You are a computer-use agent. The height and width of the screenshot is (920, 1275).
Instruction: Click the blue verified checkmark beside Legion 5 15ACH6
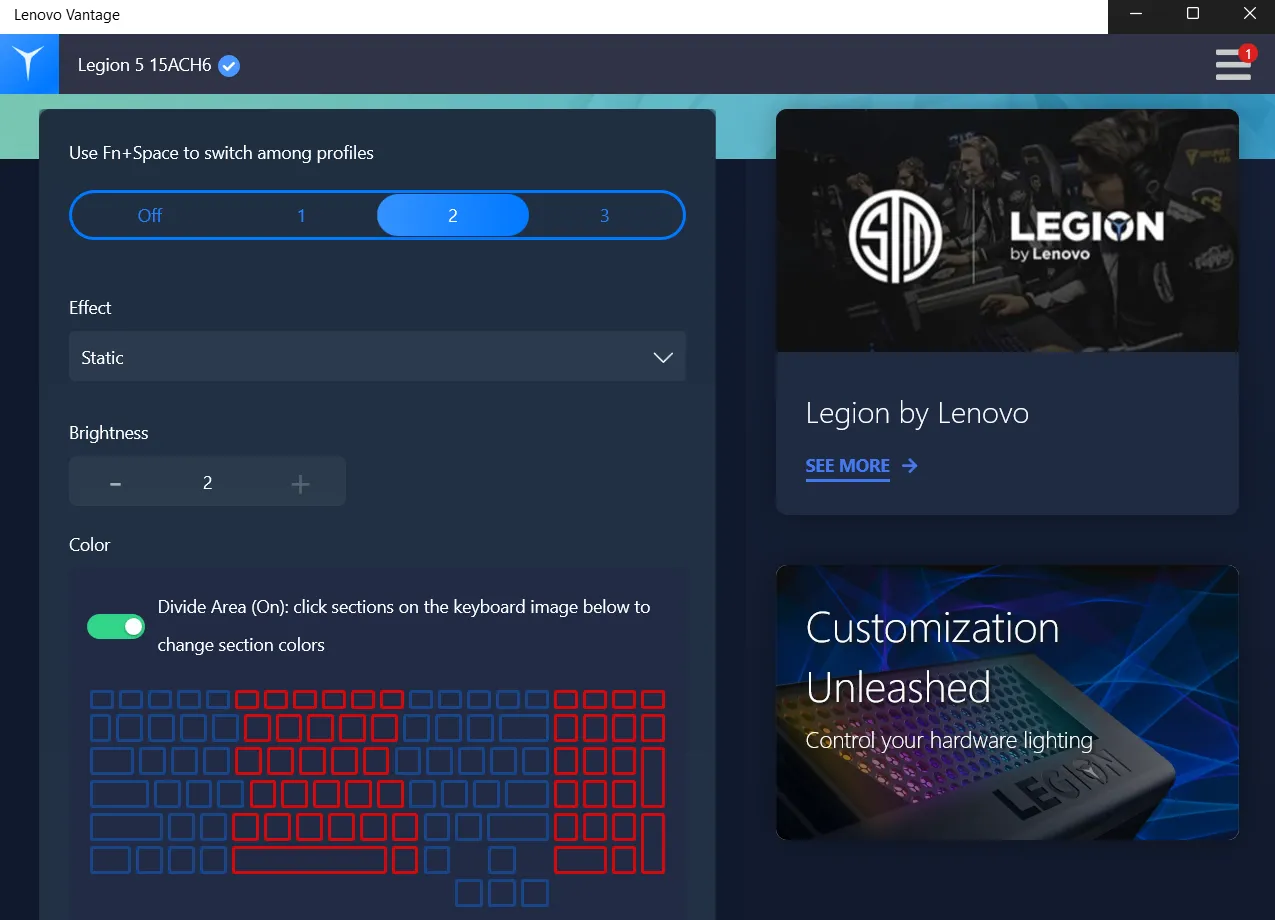point(229,66)
